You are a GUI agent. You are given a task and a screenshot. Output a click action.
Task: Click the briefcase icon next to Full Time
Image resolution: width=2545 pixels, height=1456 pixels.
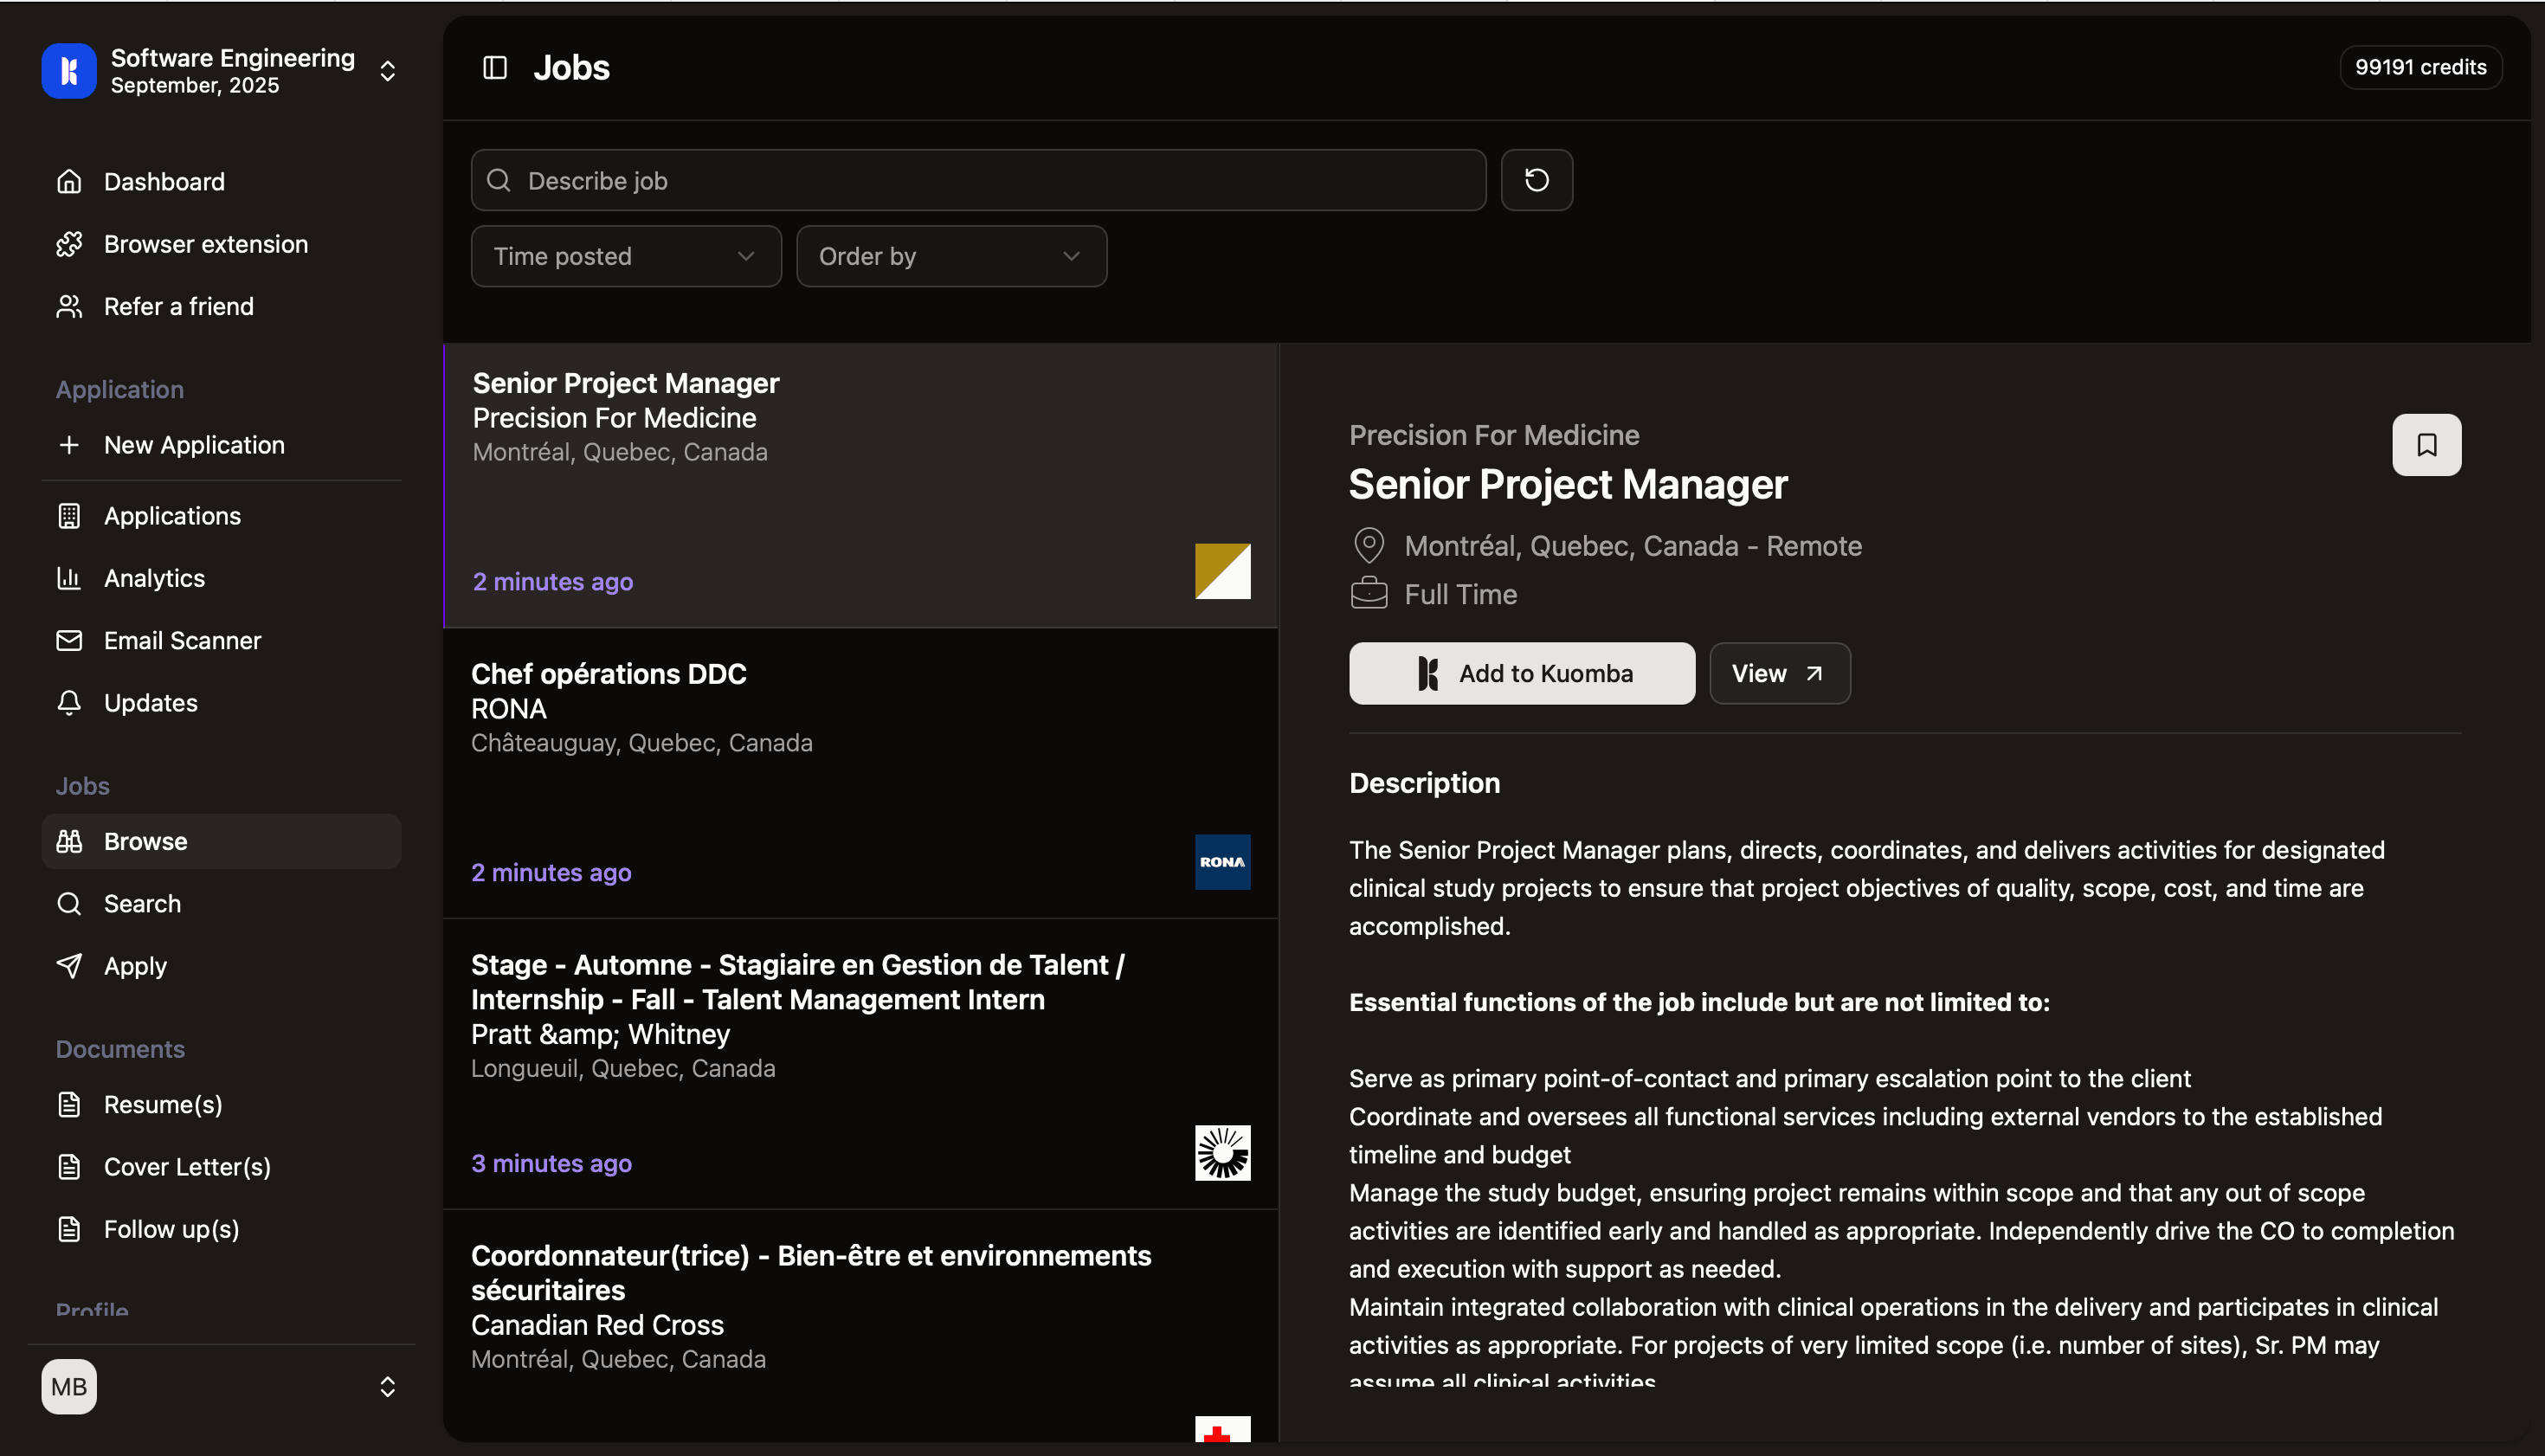1368,594
